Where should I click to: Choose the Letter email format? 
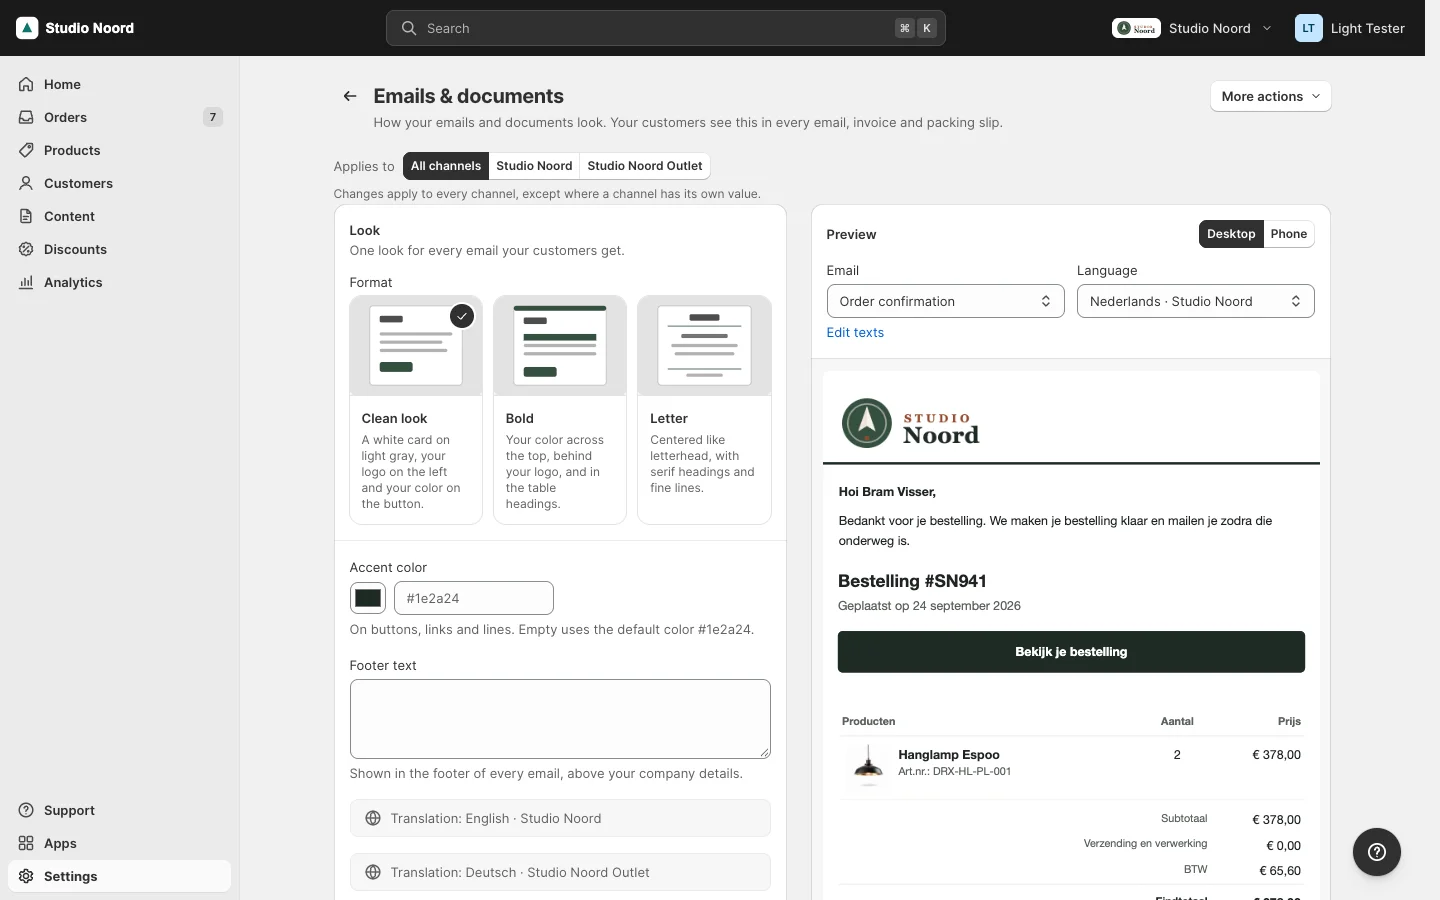pyautogui.click(x=704, y=409)
